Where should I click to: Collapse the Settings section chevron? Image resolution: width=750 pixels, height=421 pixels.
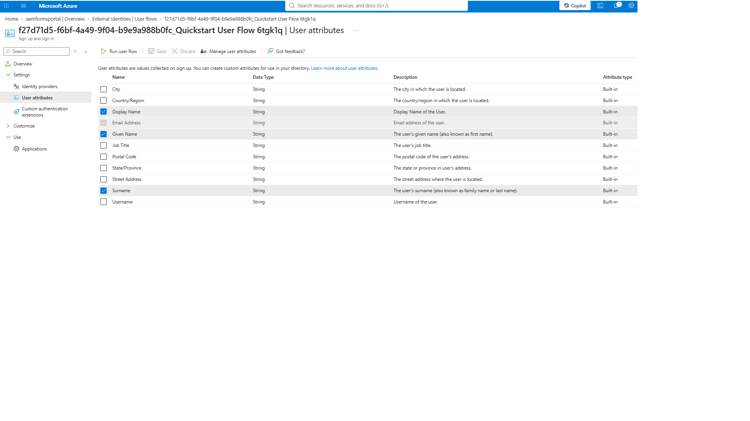click(x=8, y=75)
